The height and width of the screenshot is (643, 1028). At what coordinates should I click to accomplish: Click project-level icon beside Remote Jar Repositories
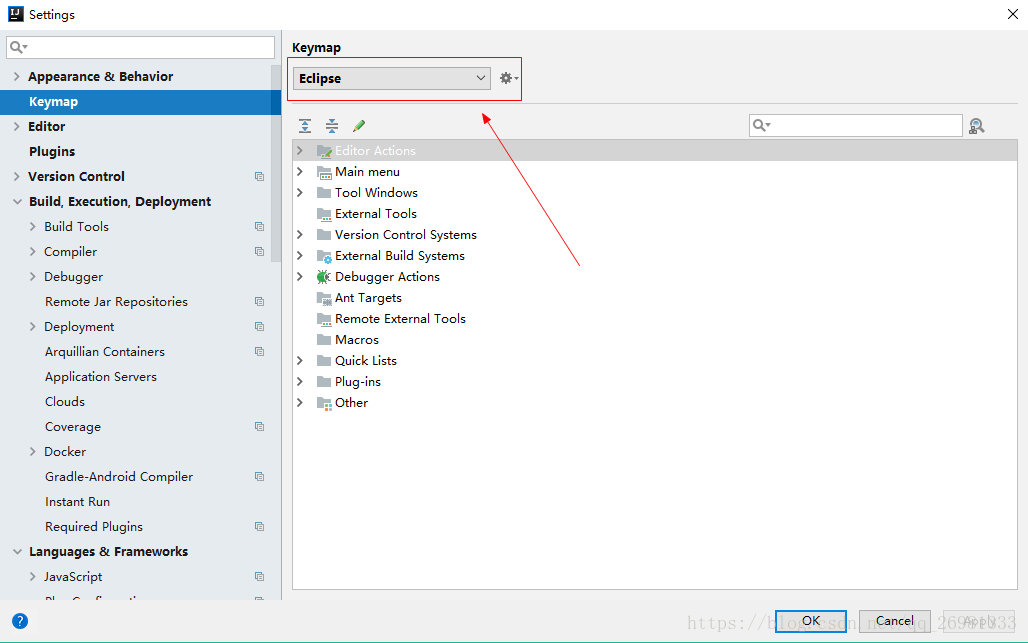pyautogui.click(x=260, y=302)
